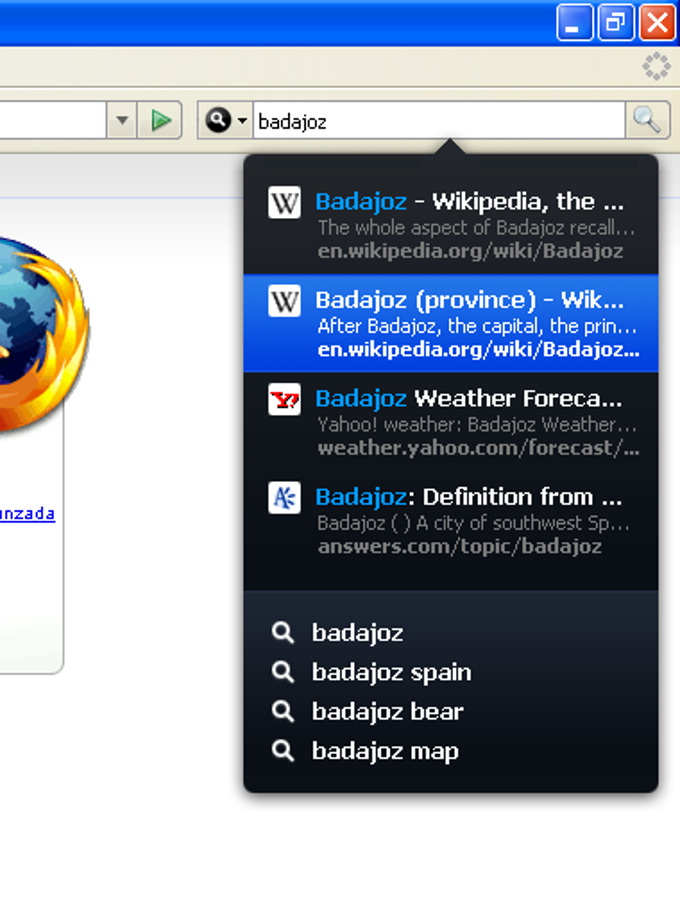Open Badajoz - Wikipedia result
Screen dimensions: 680x904
(x=450, y=225)
